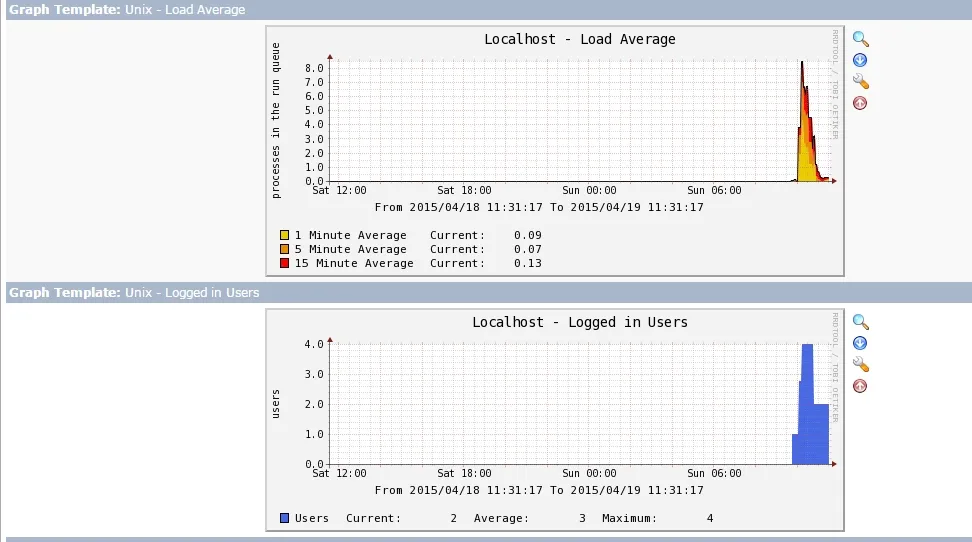
Task: Click 'Sun 00:00' label on Load Average graph
Action: point(589,190)
